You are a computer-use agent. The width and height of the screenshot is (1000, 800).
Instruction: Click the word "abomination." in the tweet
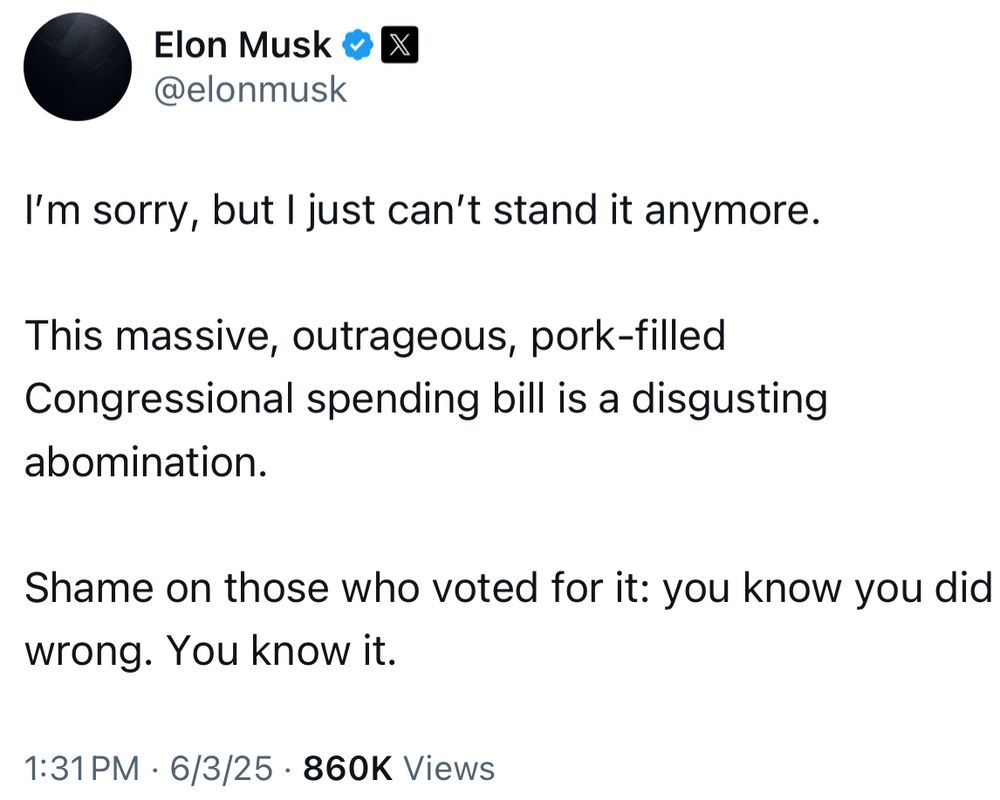[x=145, y=461]
